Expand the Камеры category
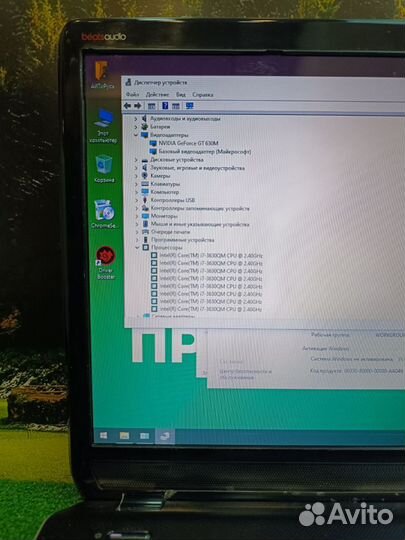Image resolution: width=405 pixels, height=540 pixels. coord(136,176)
